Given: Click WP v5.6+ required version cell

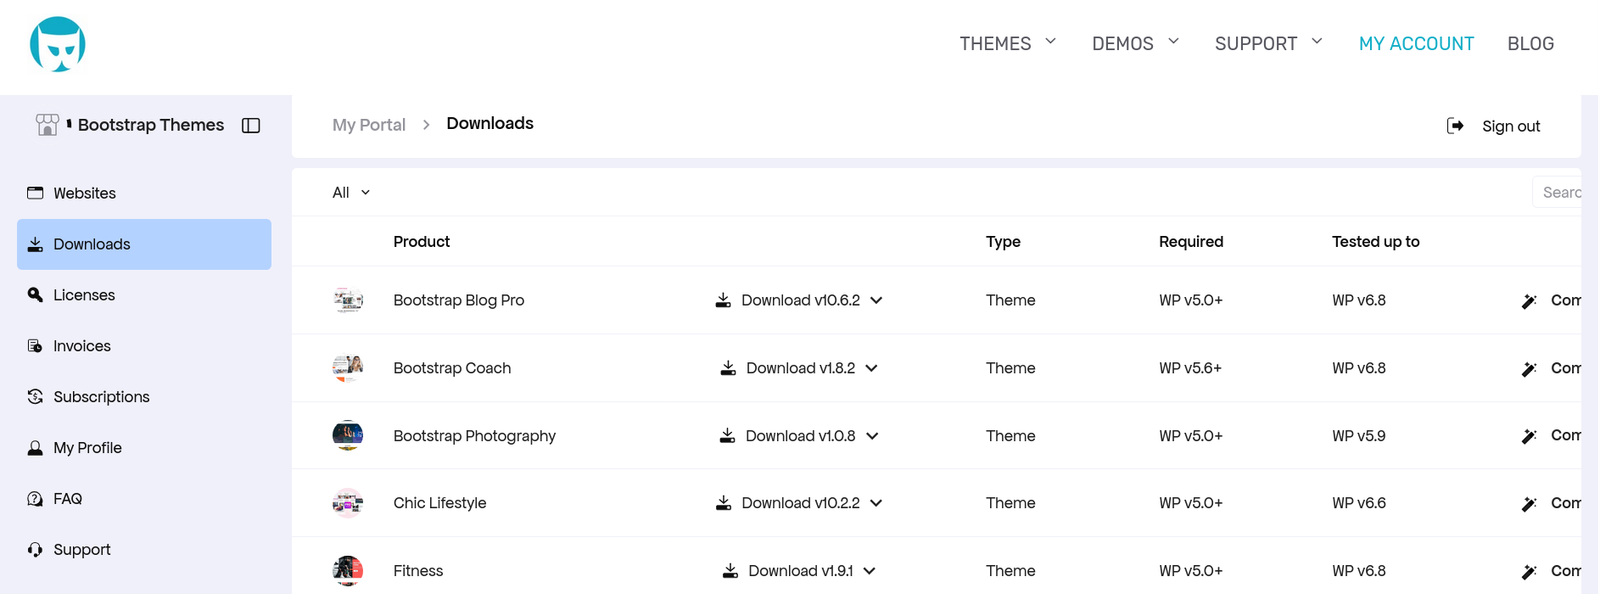Looking at the screenshot, I should (1190, 368).
